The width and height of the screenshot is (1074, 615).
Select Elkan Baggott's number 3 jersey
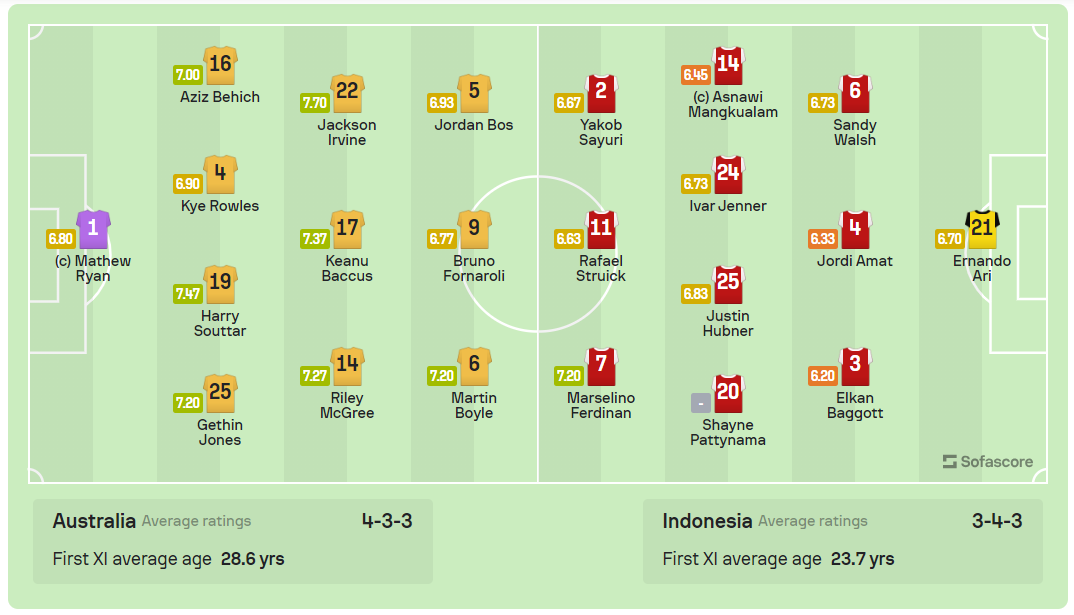tap(855, 366)
